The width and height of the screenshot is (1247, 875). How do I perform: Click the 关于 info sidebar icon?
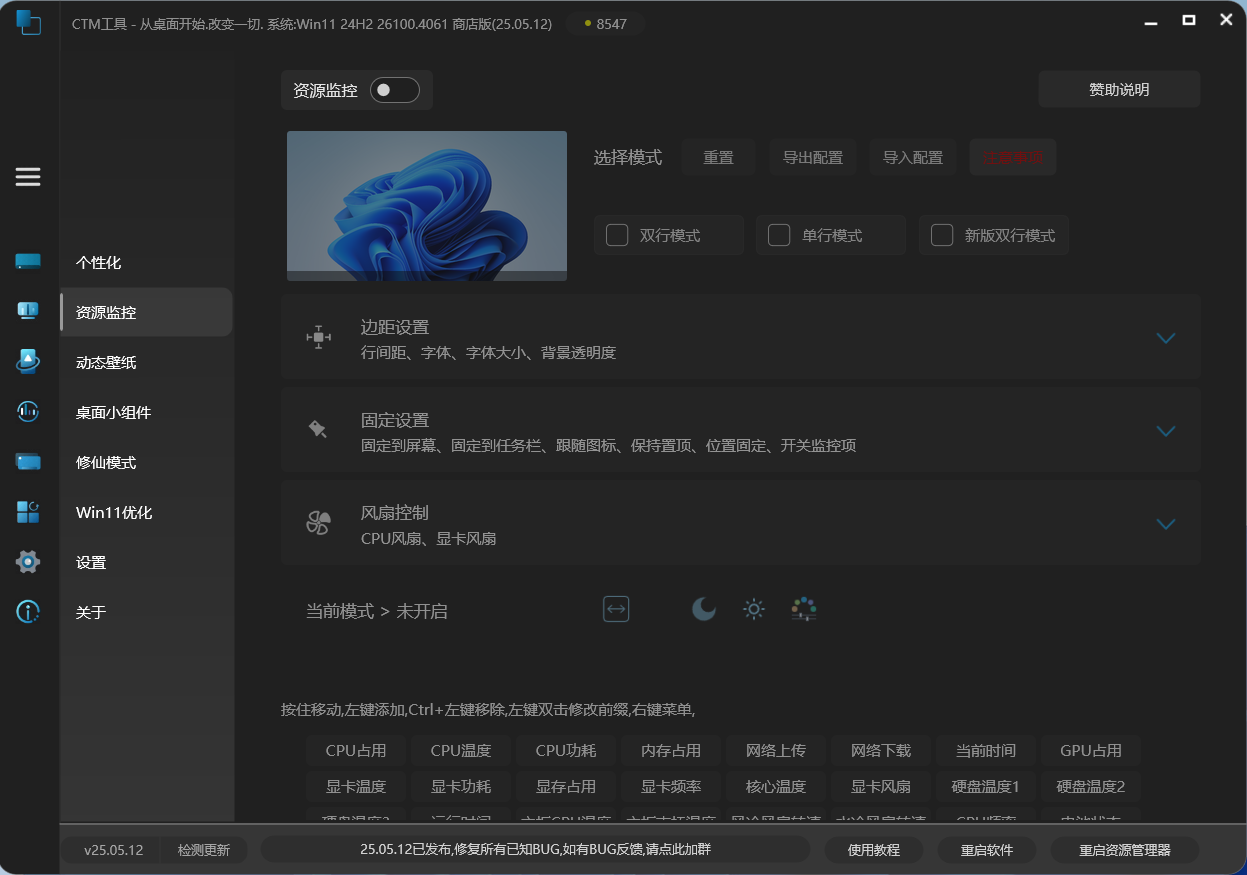coord(28,611)
